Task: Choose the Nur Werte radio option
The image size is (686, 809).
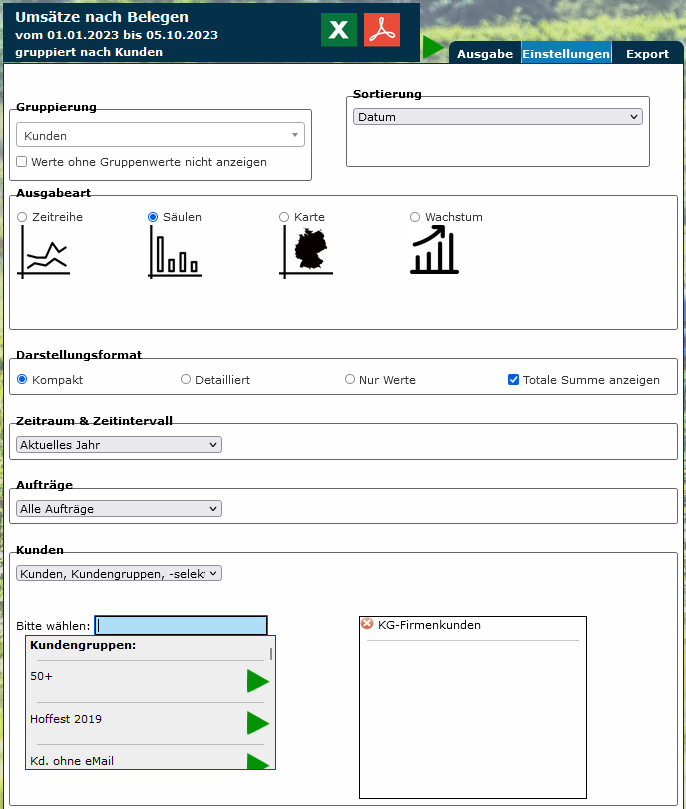Action: 350,380
